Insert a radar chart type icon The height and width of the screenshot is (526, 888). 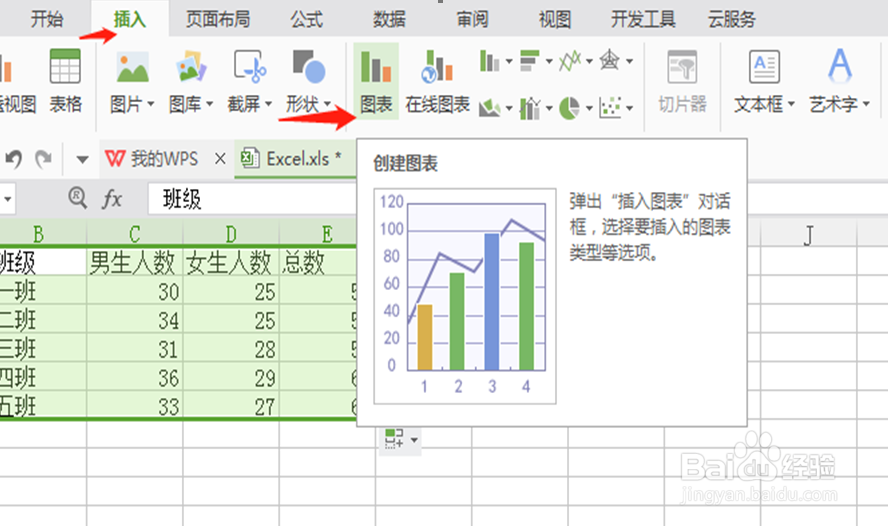609,59
